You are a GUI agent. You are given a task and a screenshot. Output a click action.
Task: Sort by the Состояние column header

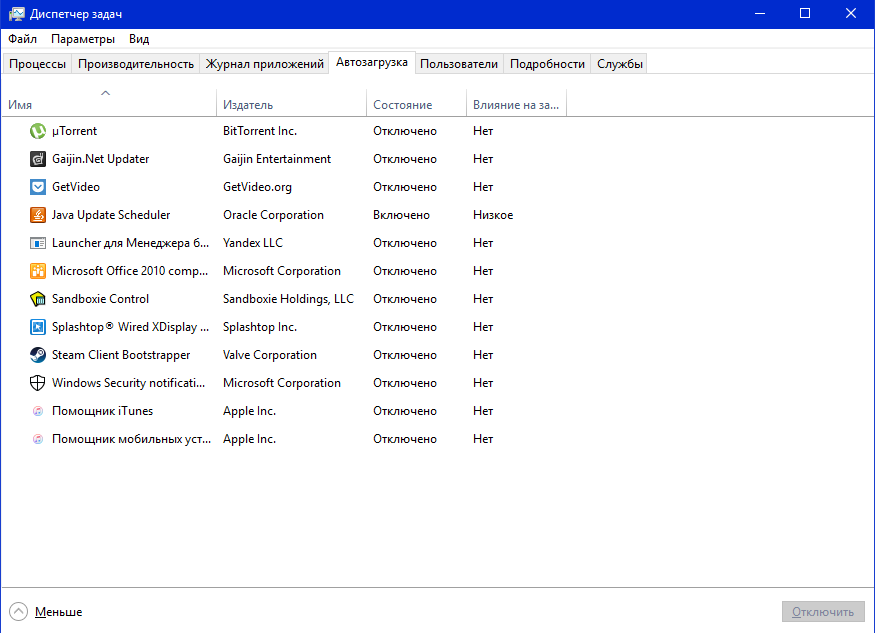416,103
